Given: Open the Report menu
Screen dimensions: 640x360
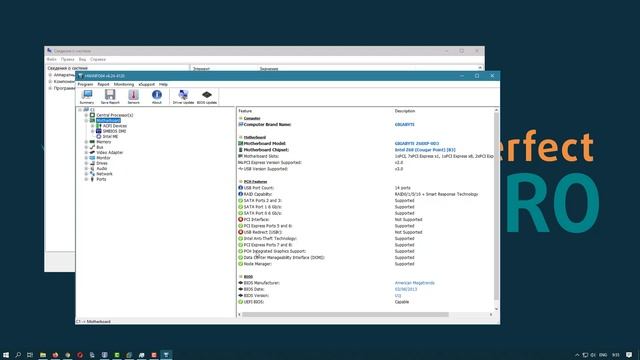Looking at the screenshot, I should (103, 84).
